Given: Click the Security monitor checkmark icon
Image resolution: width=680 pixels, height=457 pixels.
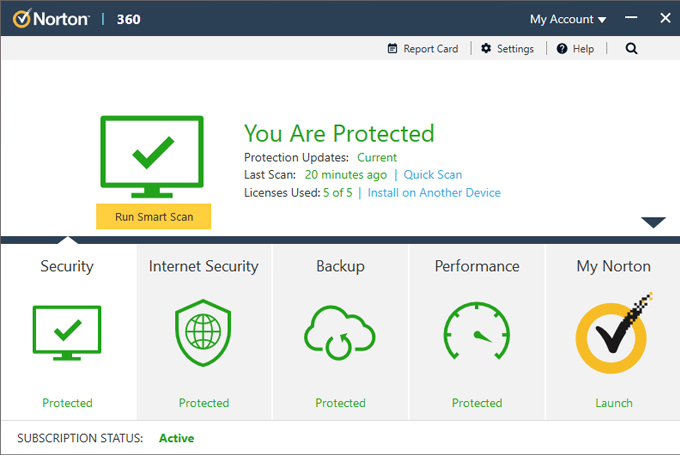Looking at the screenshot, I should pos(67,332).
